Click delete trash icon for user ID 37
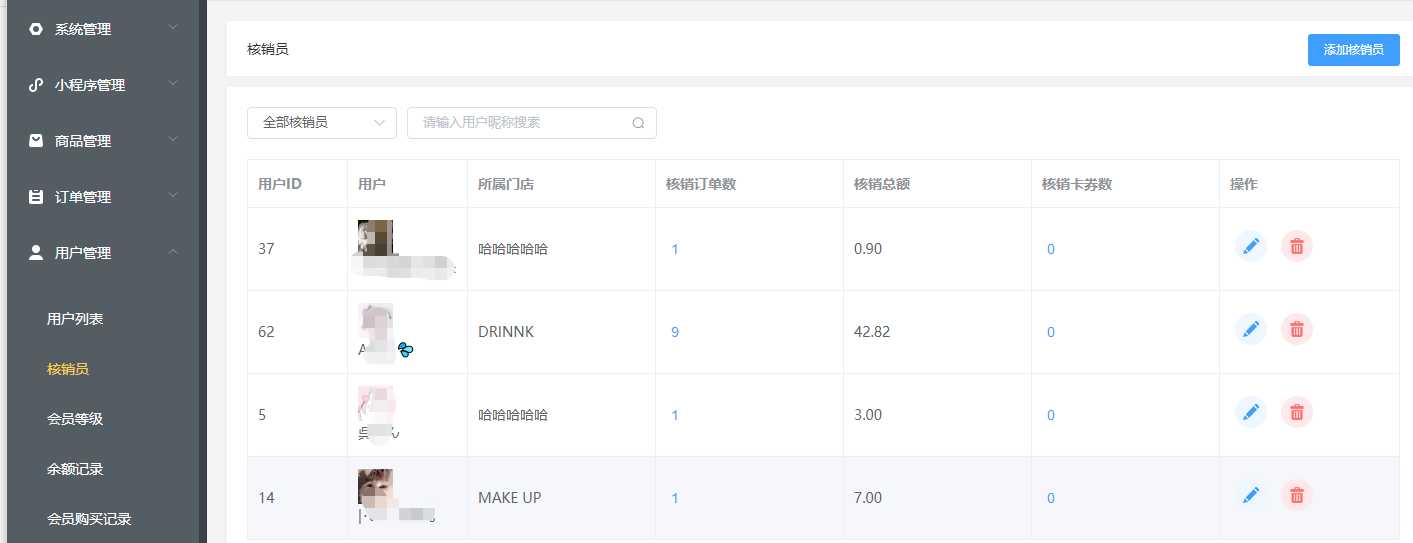 1296,247
